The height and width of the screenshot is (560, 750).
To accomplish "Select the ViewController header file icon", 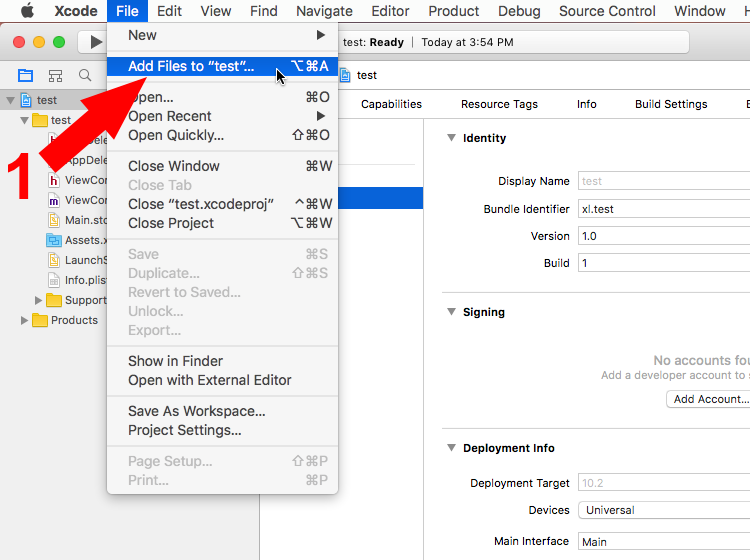I will click(54, 180).
